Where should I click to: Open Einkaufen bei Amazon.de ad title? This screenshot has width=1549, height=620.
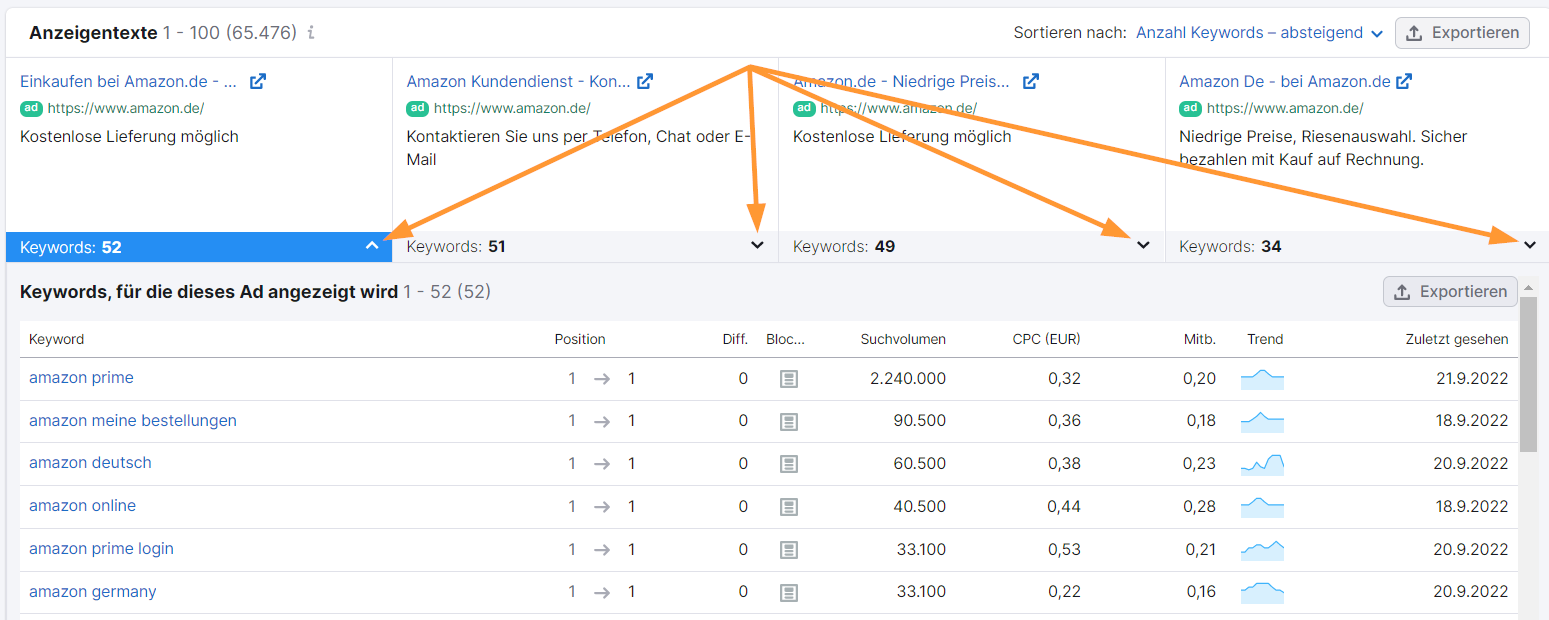point(128,81)
